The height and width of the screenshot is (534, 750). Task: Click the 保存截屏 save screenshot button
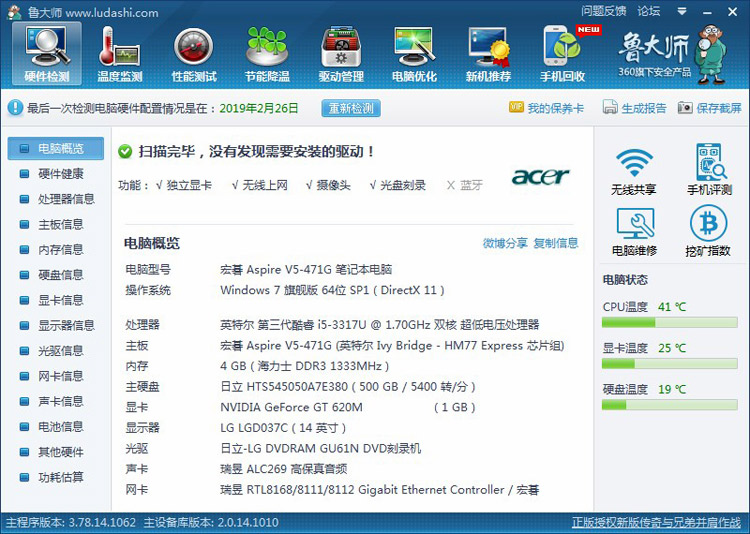(x=710, y=108)
